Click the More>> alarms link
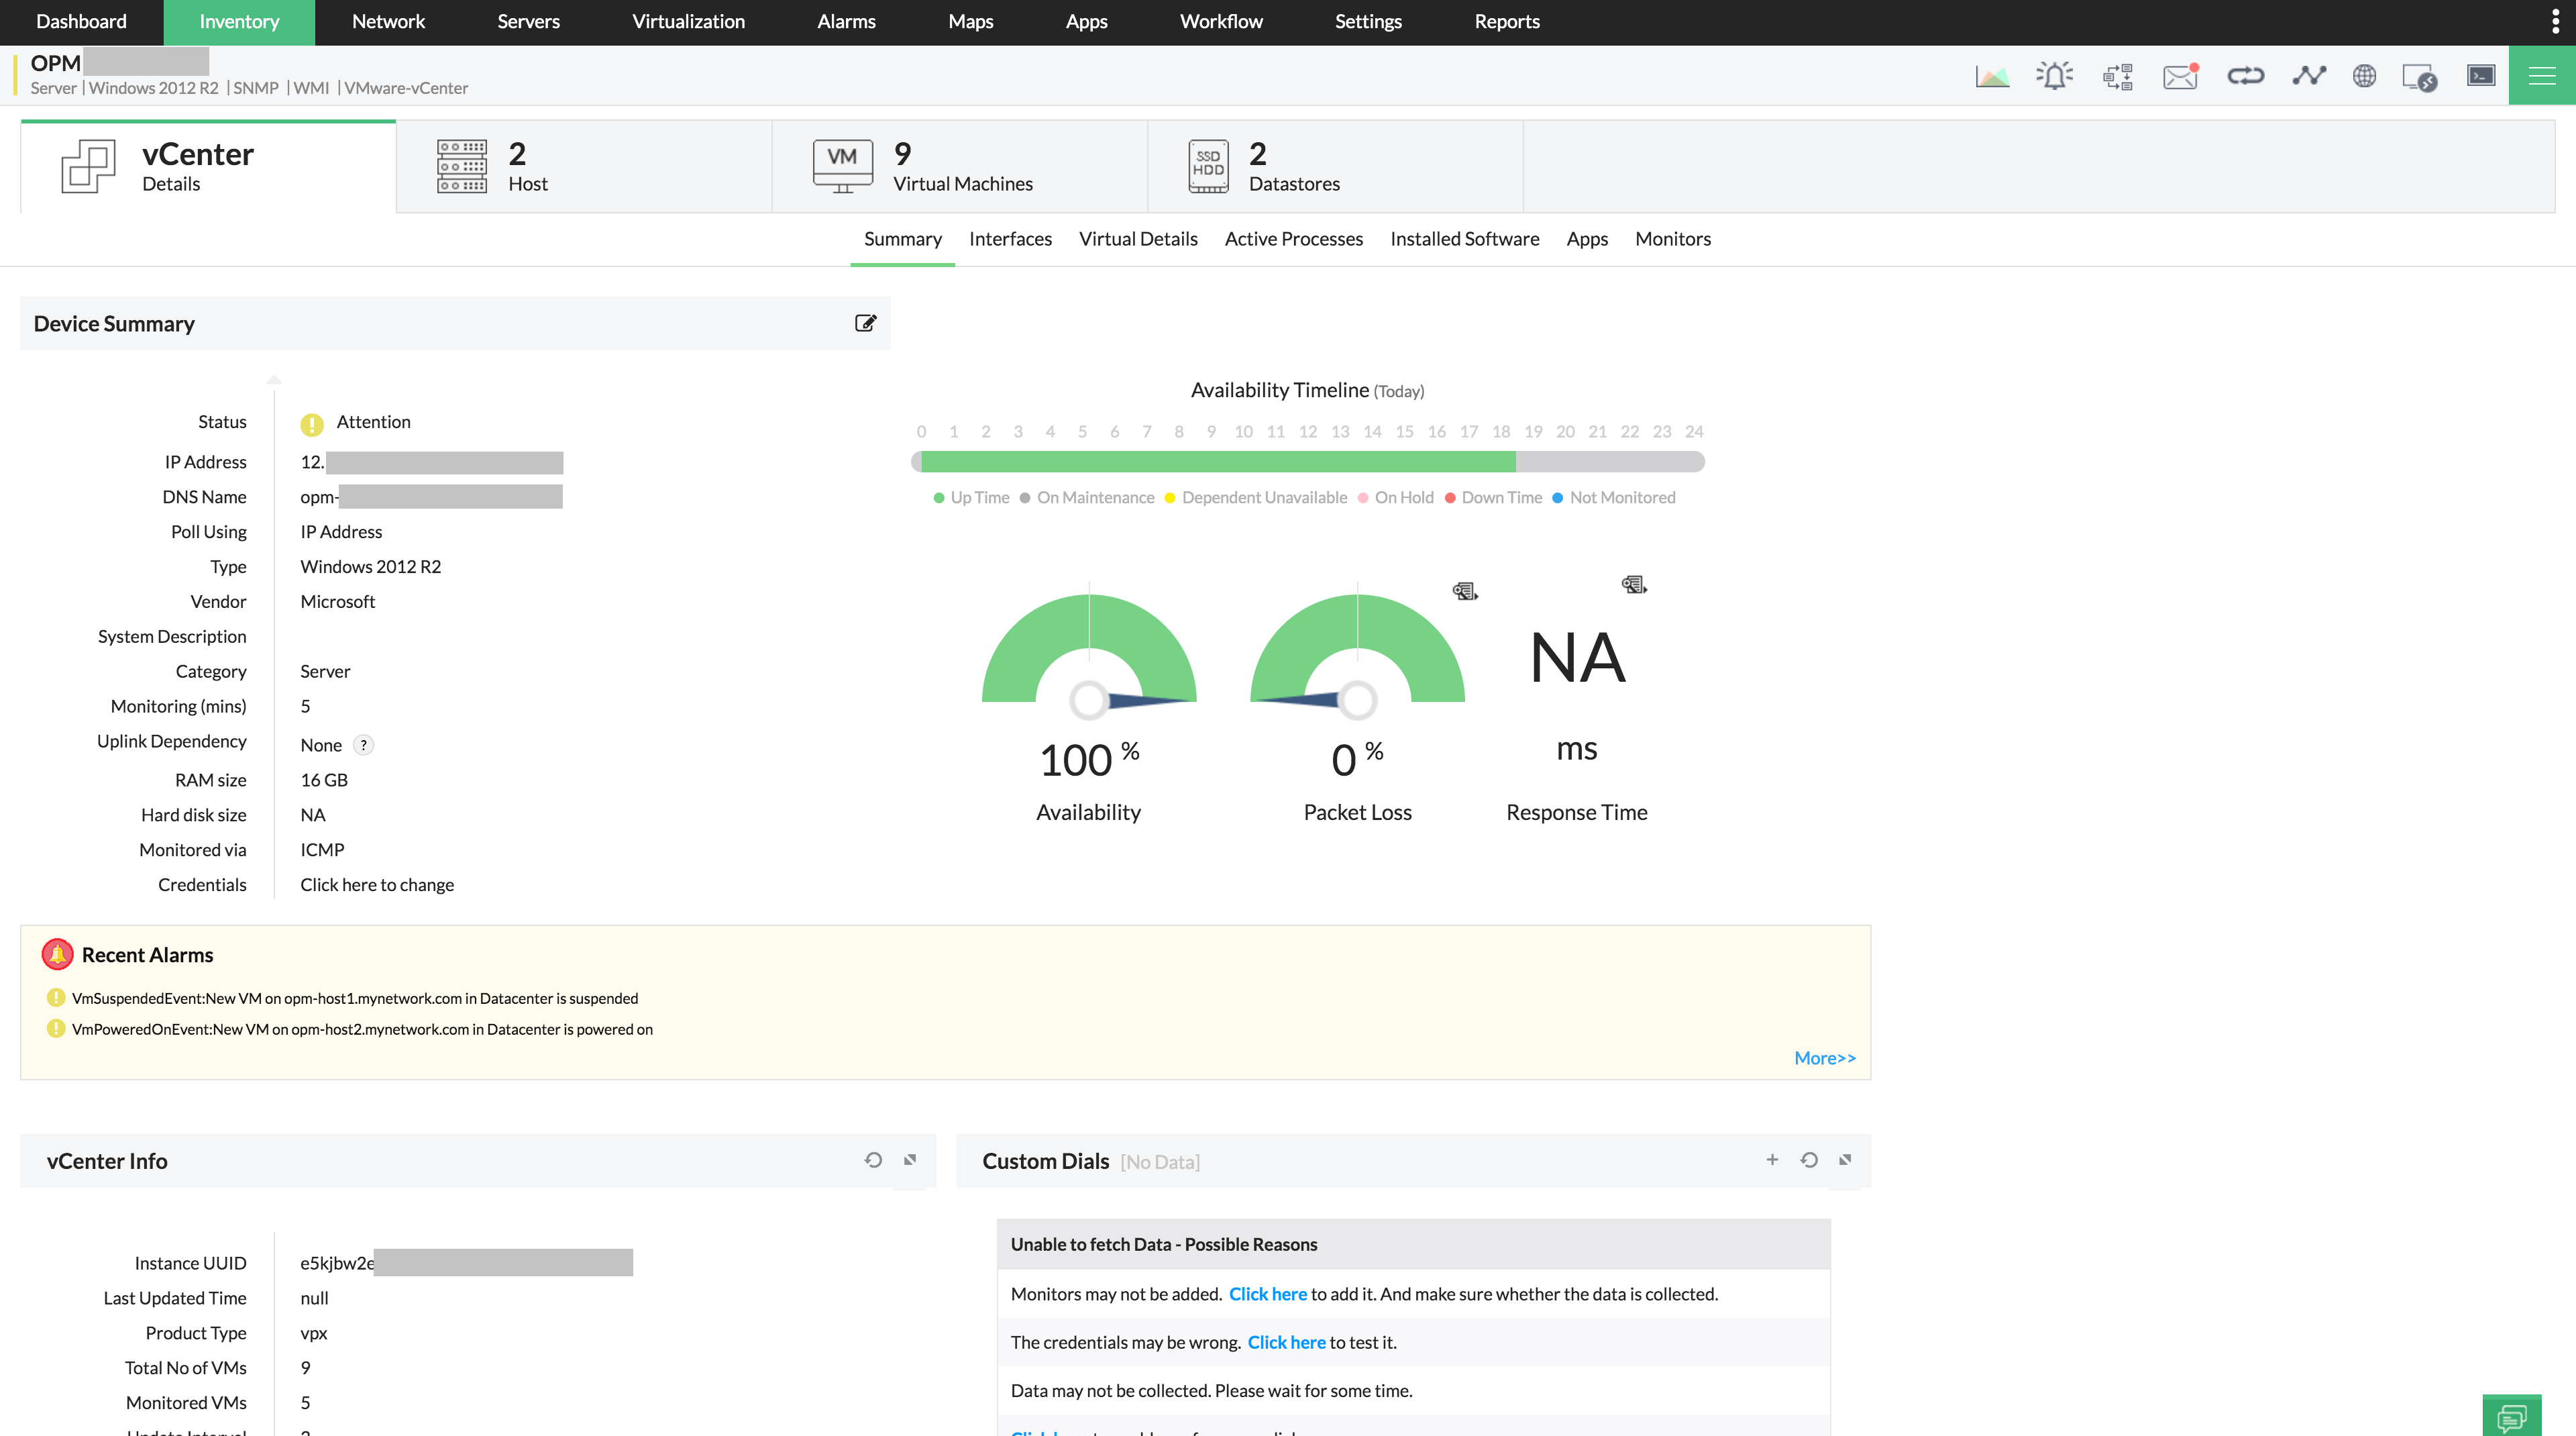This screenshot has height=1436, width=2576. tap(1824, 1058)
